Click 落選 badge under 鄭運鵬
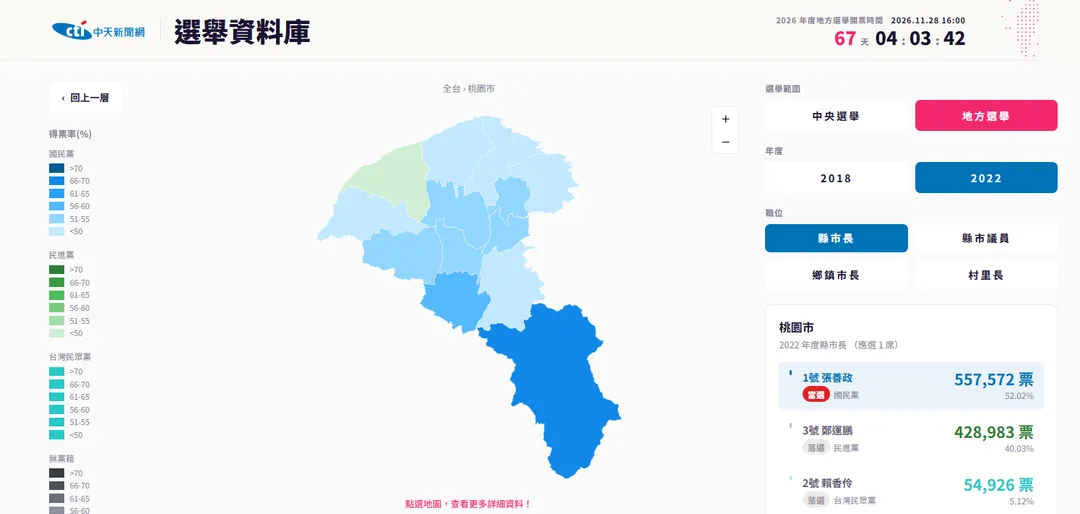Viewport: 1080px width, 514px height. coord(816,448)
